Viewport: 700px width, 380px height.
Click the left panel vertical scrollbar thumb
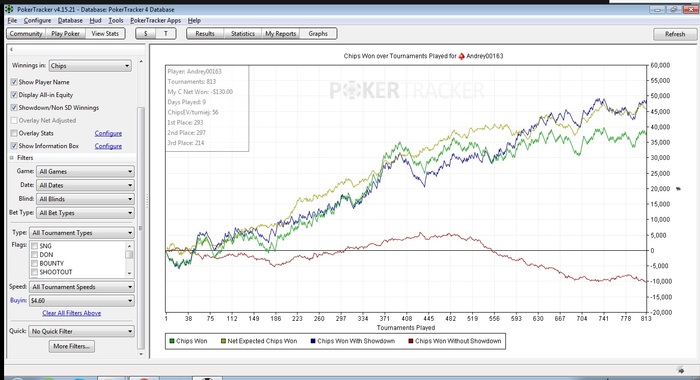[141, 227]
